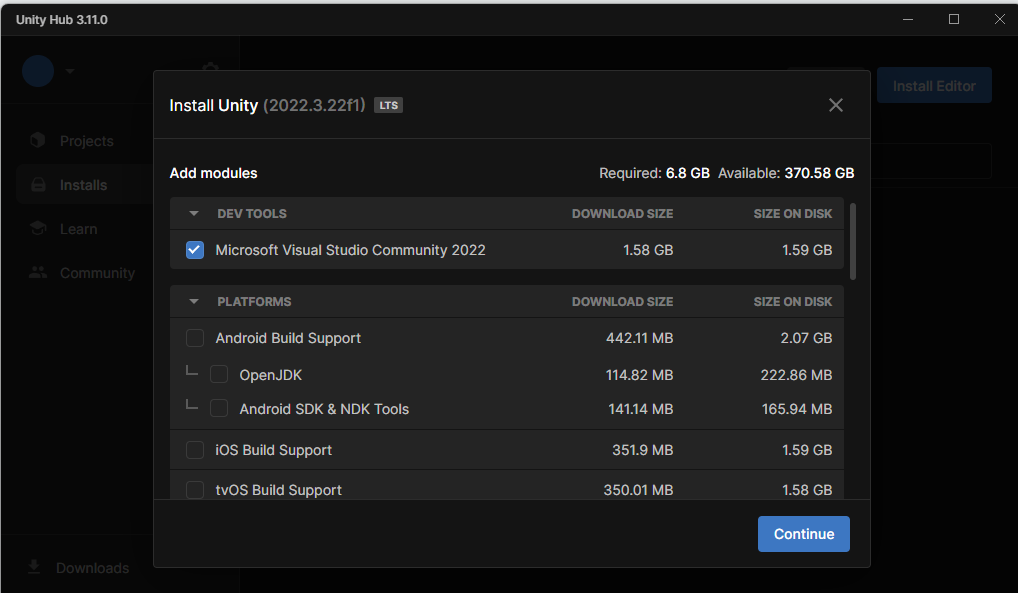Click the Android Build Support label
Screen dimensions: 1018x593
point(288,338)
